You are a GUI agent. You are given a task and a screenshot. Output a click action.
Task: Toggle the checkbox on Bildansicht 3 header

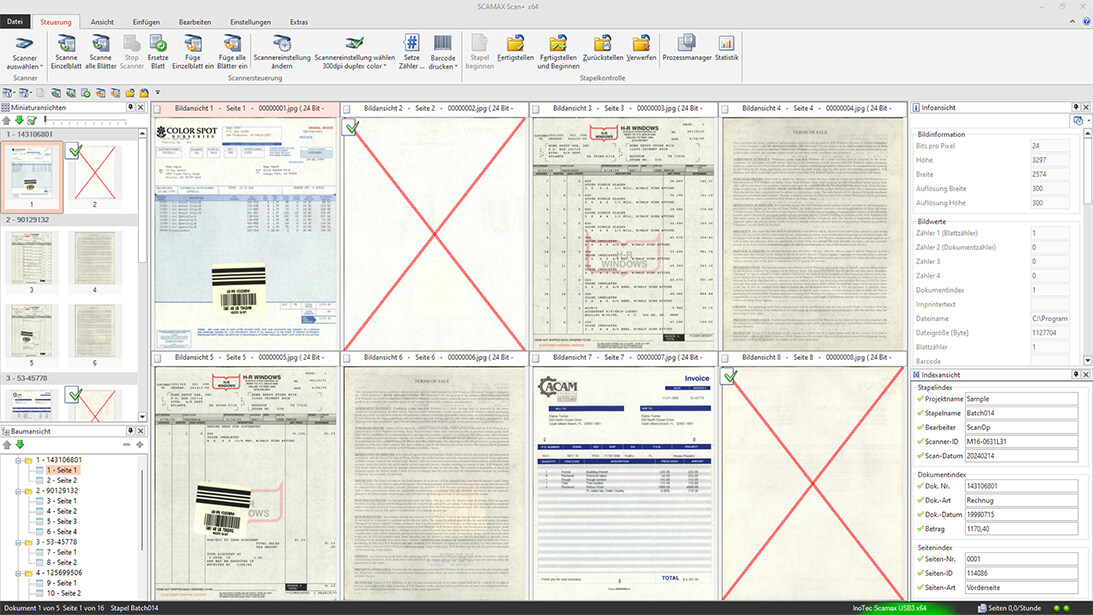(537, 108)
